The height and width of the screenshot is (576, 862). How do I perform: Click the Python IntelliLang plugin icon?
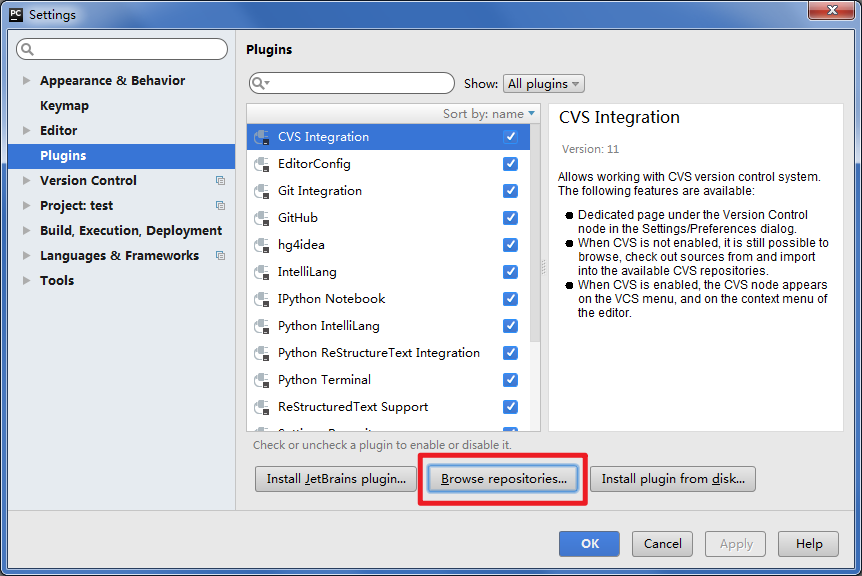(x=262, y=326)
